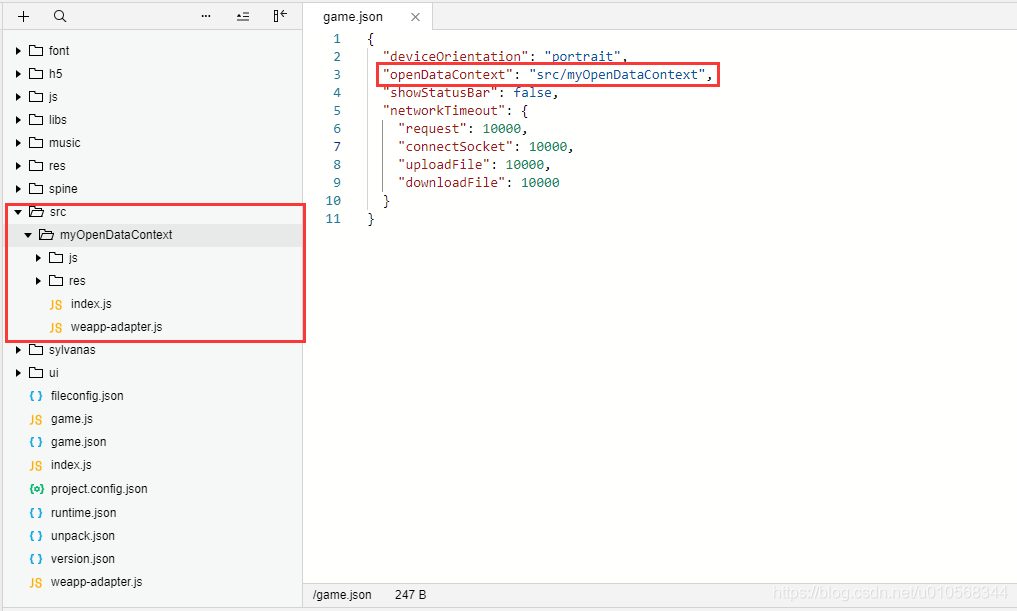Click the "deviceOrientation" key in code

(x=455, y=56)
